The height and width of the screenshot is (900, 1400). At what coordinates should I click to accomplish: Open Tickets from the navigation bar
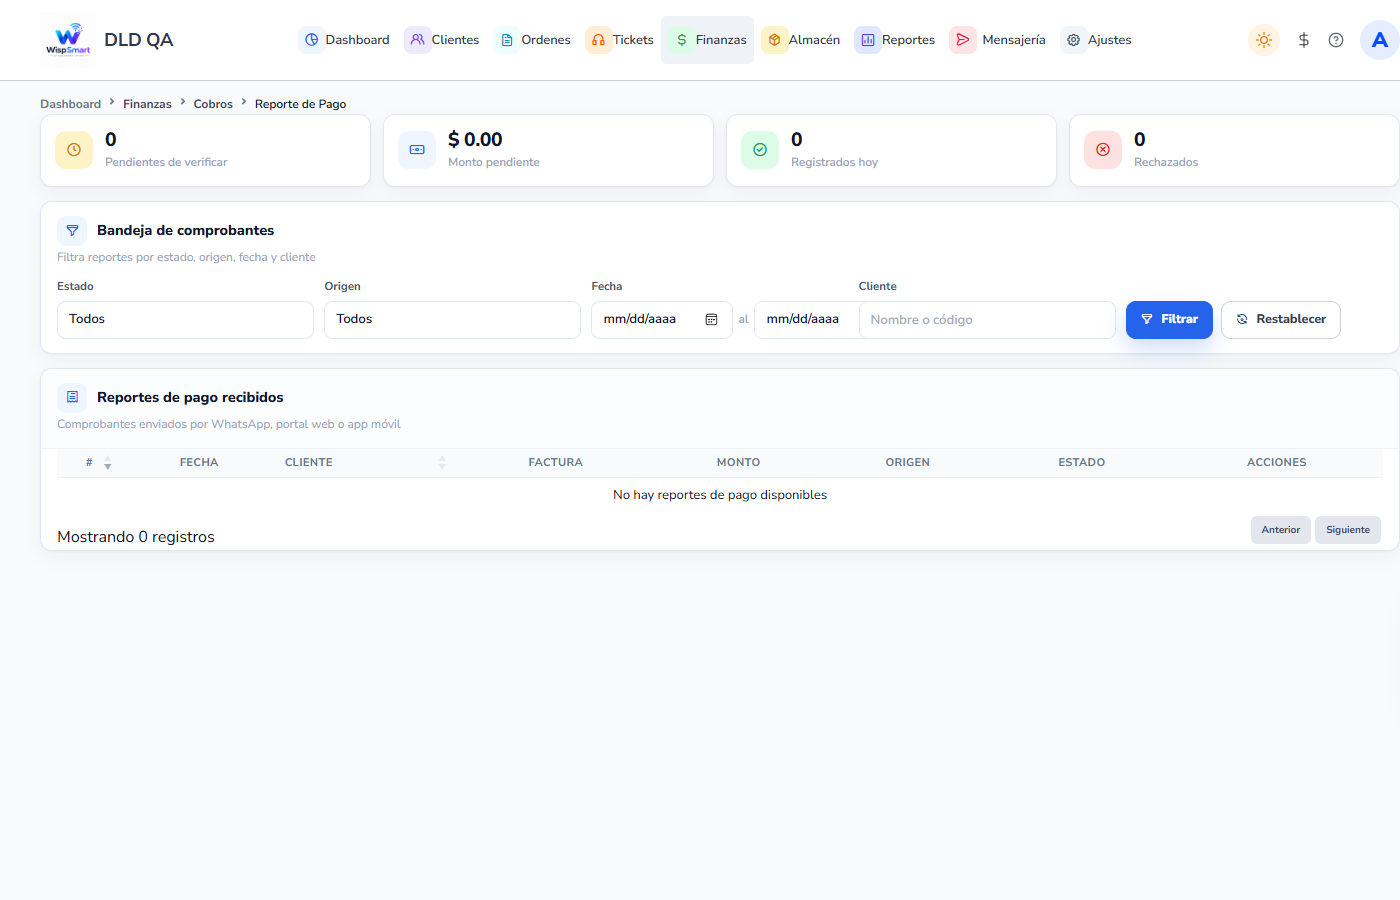click(620, 40)
